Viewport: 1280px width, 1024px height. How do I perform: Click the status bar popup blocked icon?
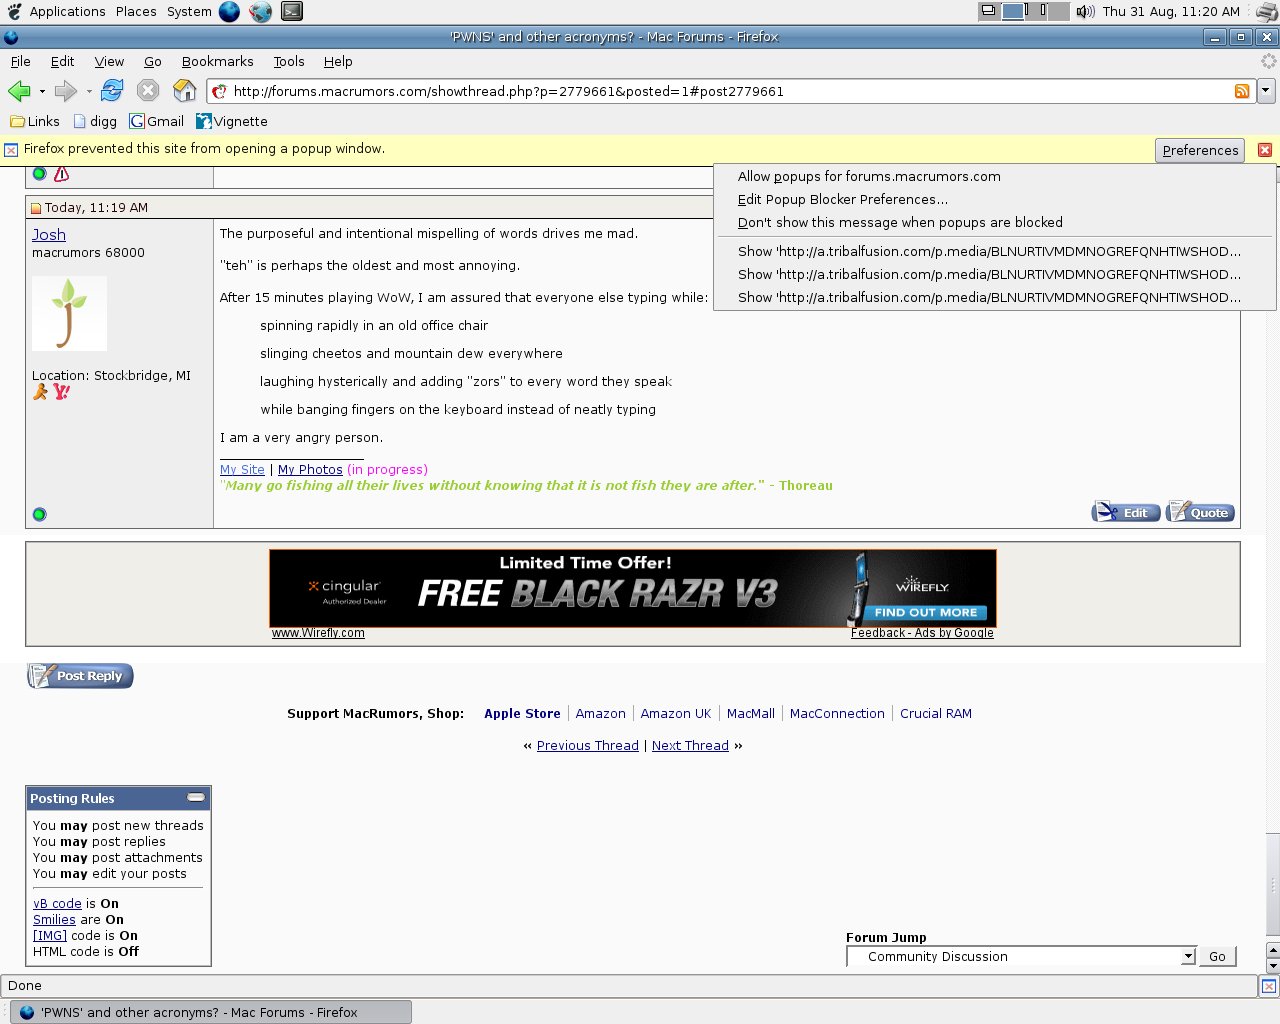(1268, 986)
